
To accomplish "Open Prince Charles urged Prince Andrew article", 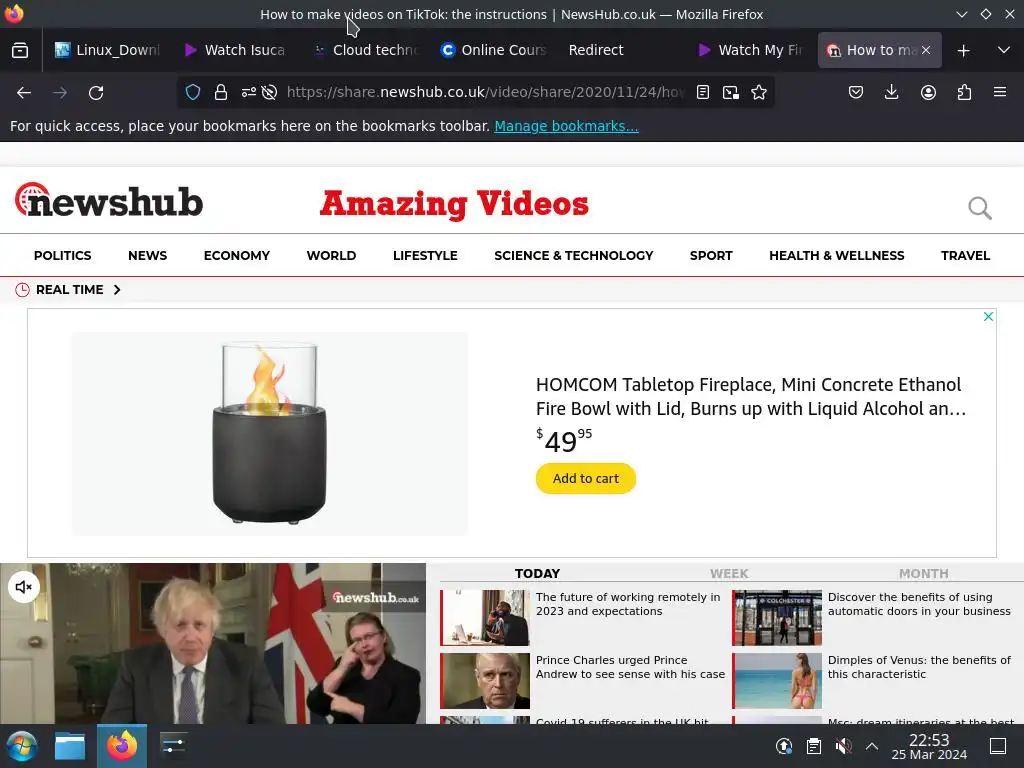I will click(630, 667).
